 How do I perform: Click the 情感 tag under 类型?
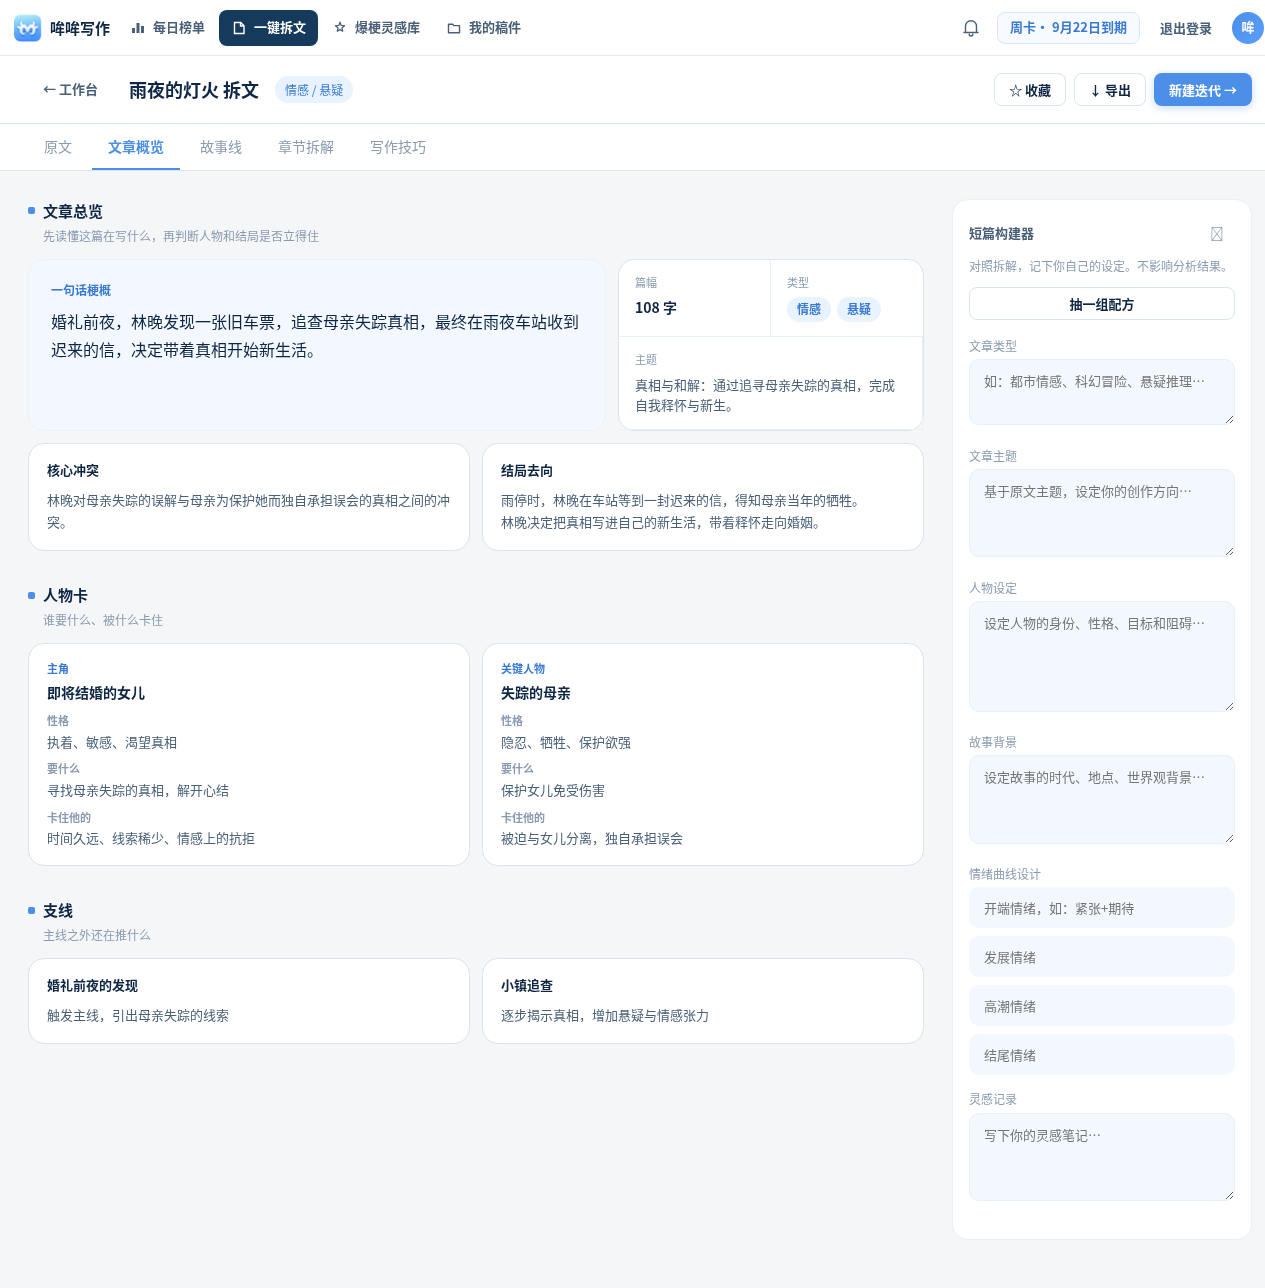point(808,309)
